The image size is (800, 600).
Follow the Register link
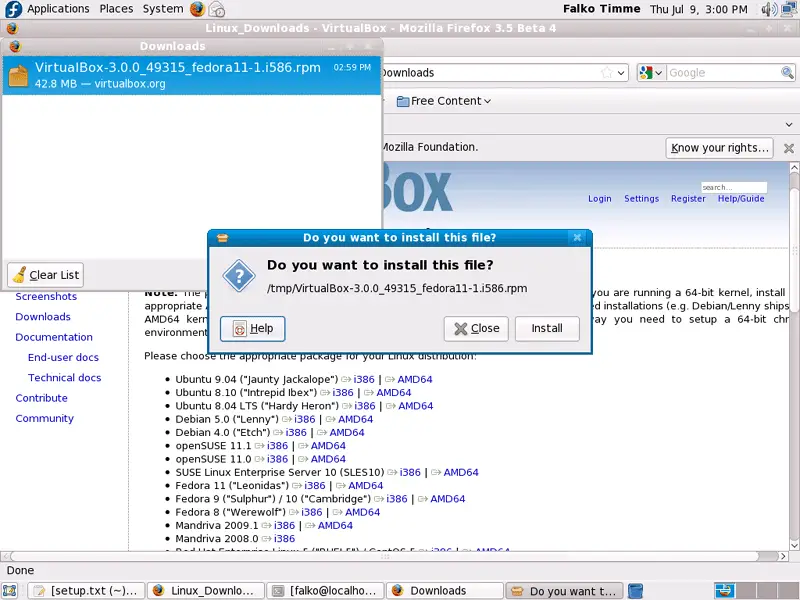pos(688,198)
